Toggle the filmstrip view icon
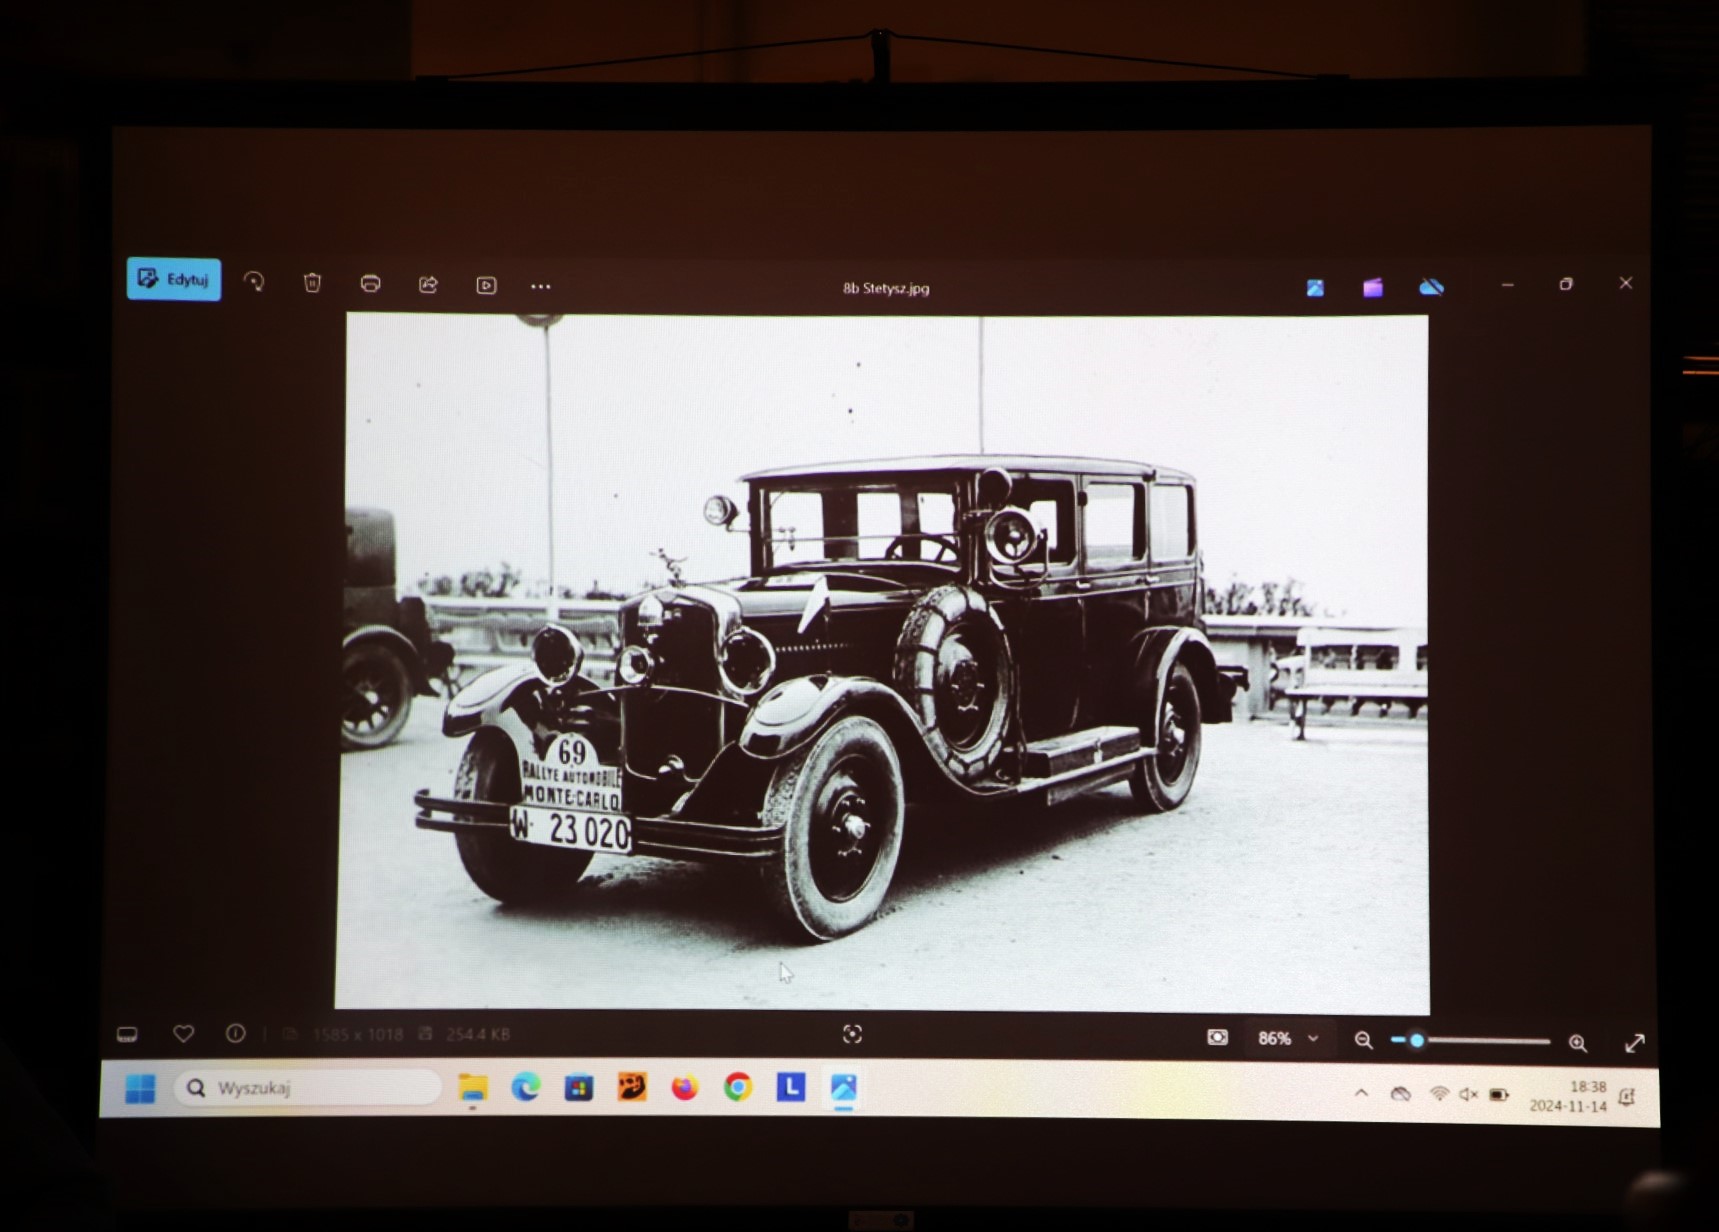Screen dimensions: 1719x1232 [127, 1034]
